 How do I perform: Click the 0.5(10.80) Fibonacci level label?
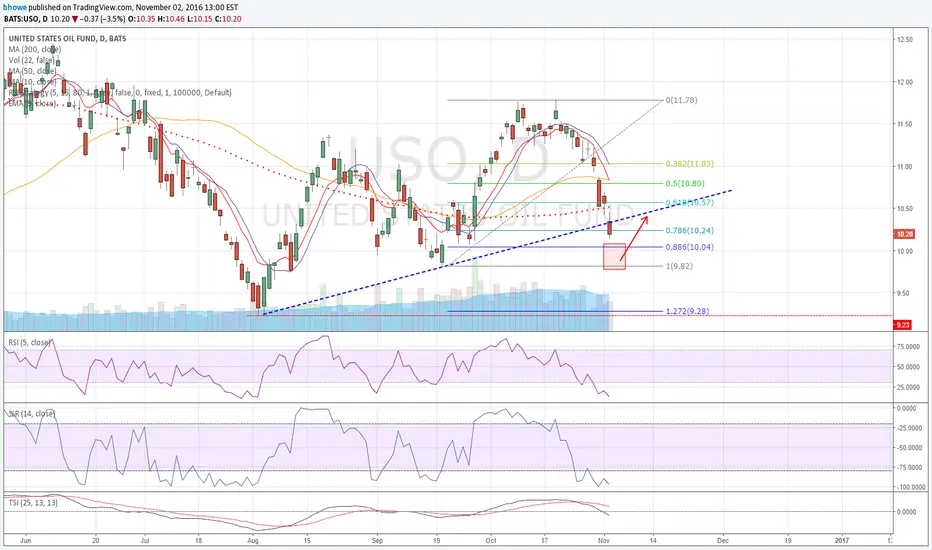coord(685,184)
